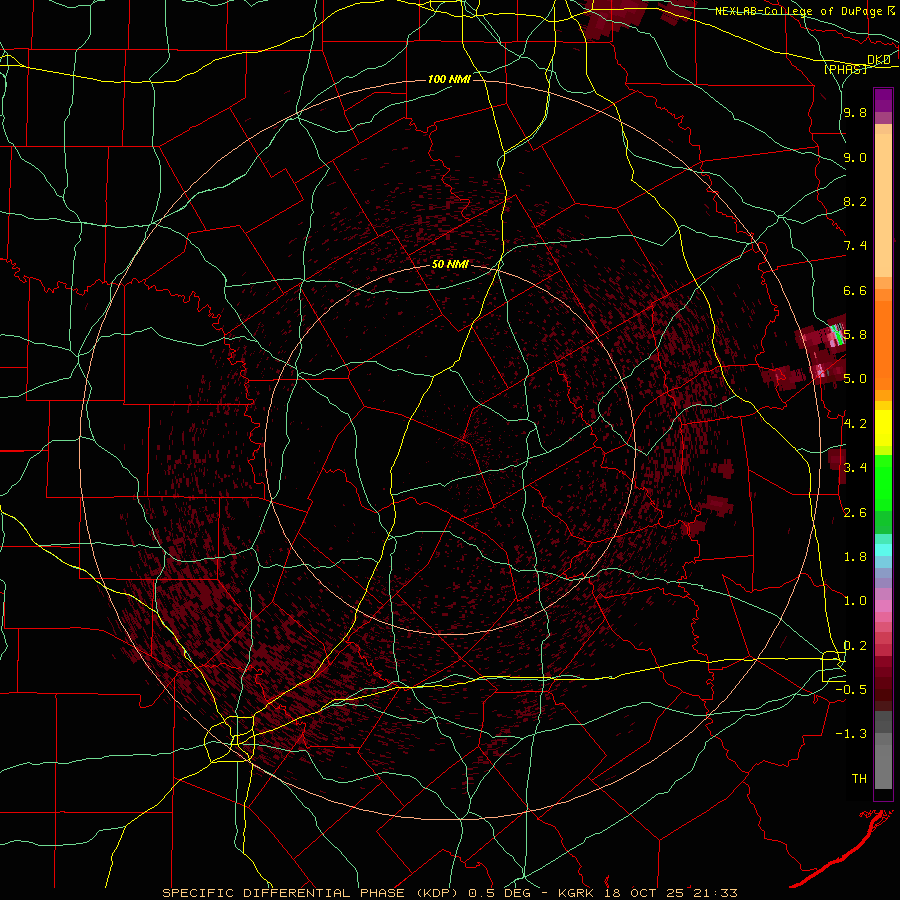This screenshot has width=900, height=900.
Task: Click the 9.8 scale value
Action: pyautogui.click(x=855, y=113)
